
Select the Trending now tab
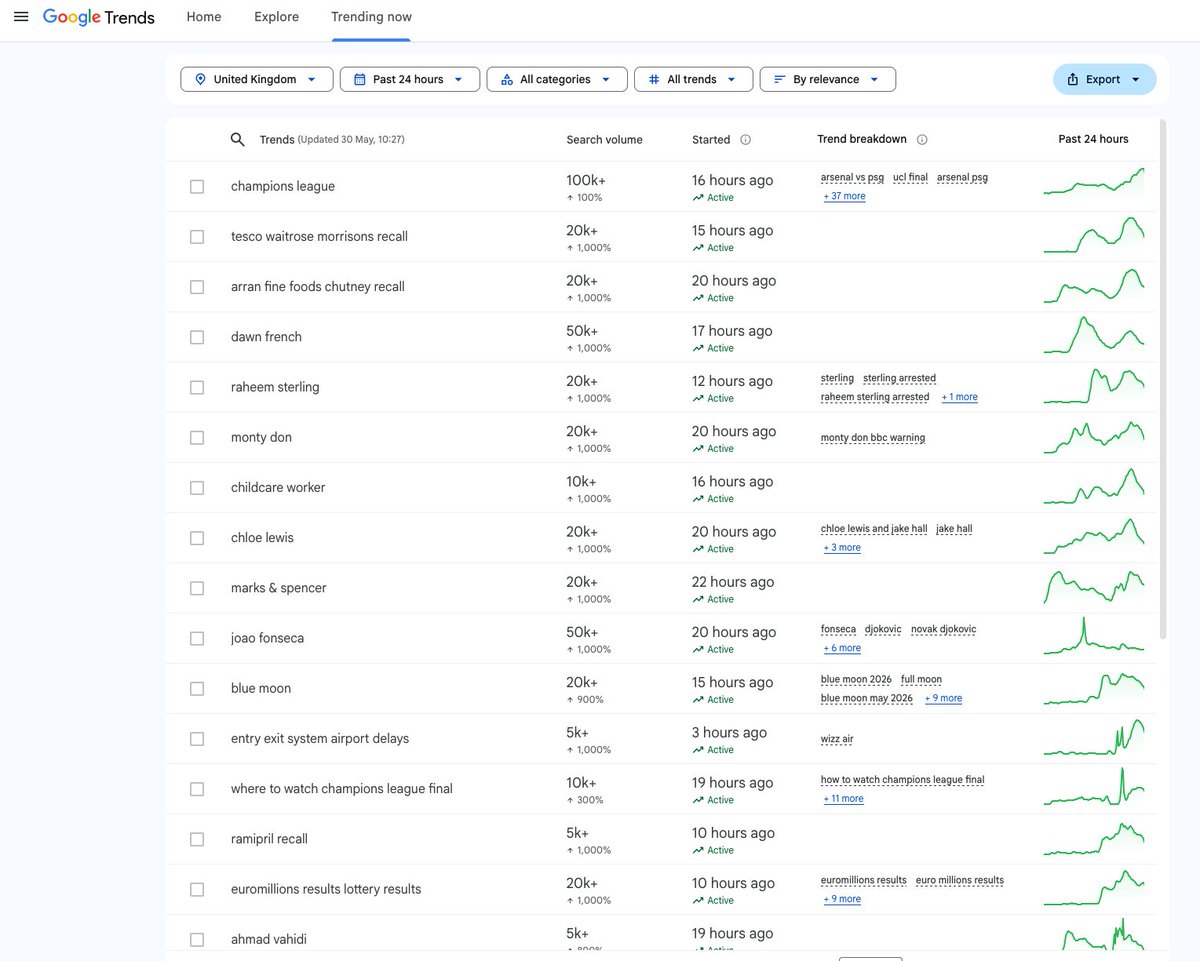click(x=371, y=17)
